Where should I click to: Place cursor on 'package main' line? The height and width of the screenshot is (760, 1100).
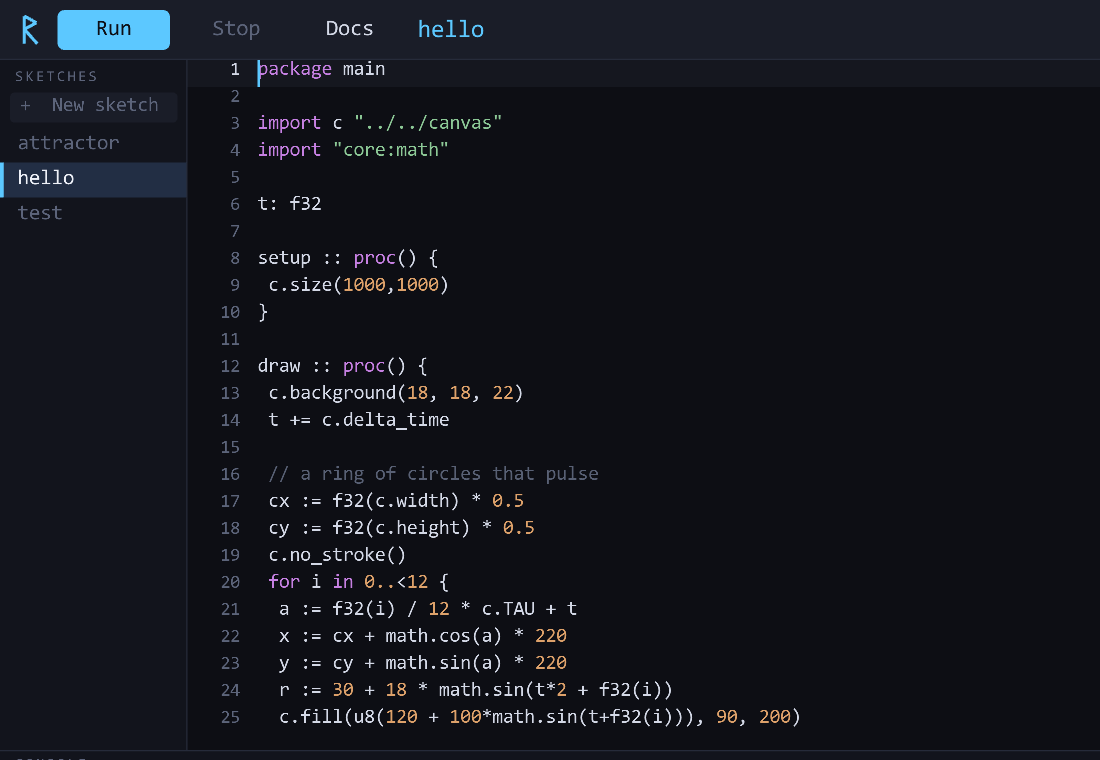[321, 69]
